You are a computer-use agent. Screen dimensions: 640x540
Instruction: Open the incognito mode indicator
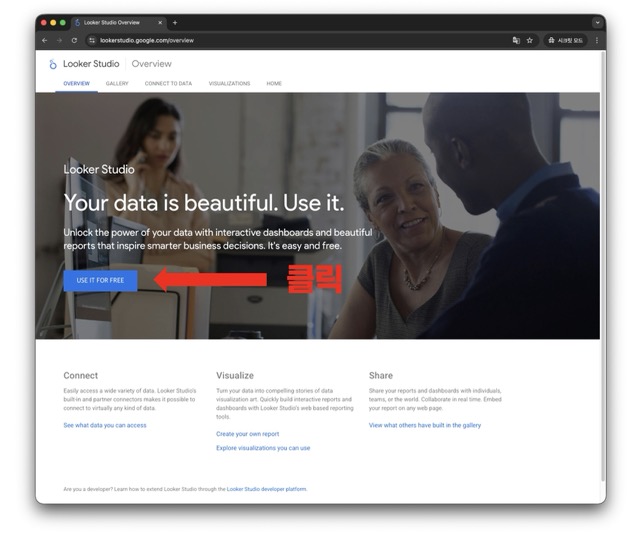pyautogui.click(x=565, y=40)
